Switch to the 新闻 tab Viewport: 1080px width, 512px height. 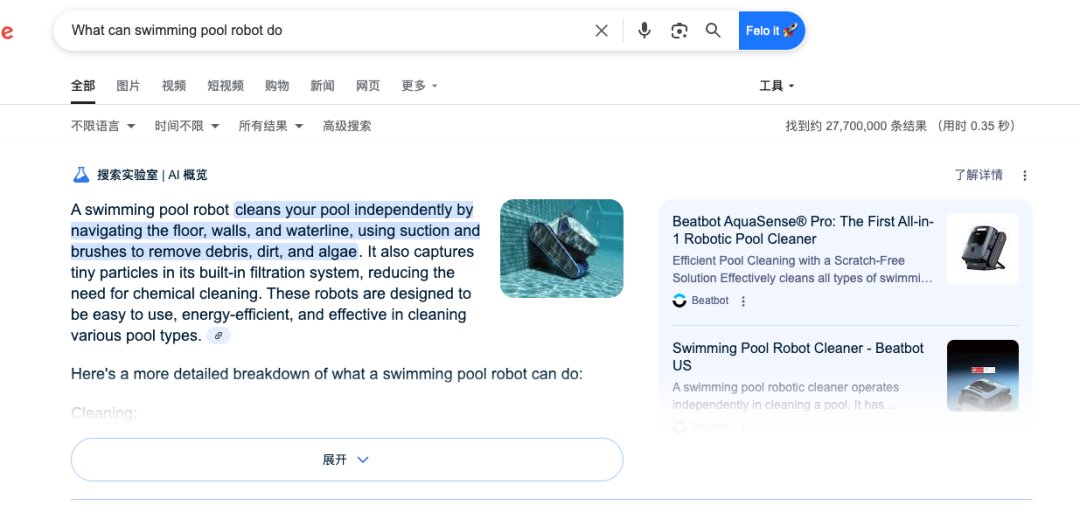tap(322, 85)
